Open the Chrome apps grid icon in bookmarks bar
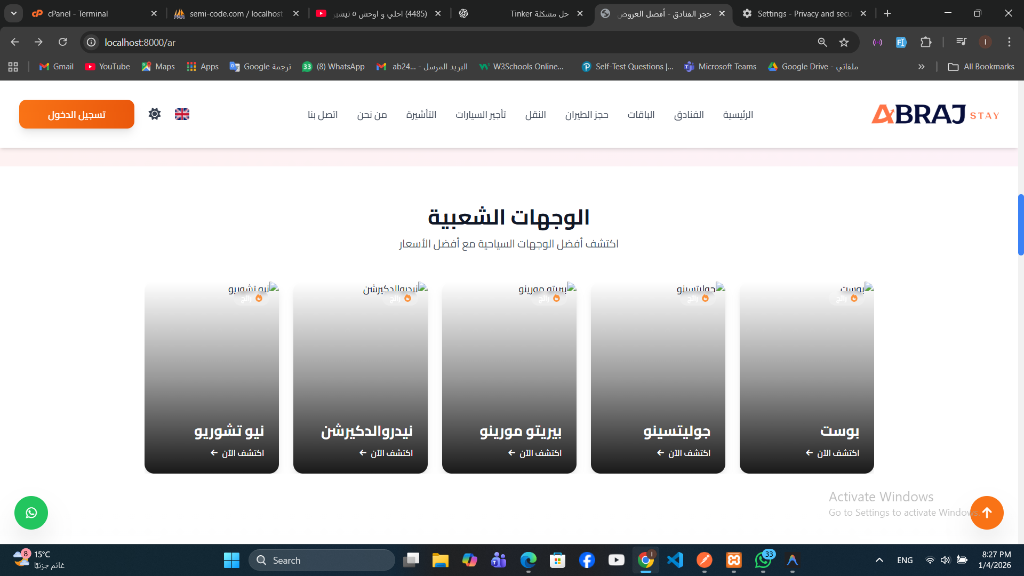This screenshot has width=1024, height=576. point(13,67)
